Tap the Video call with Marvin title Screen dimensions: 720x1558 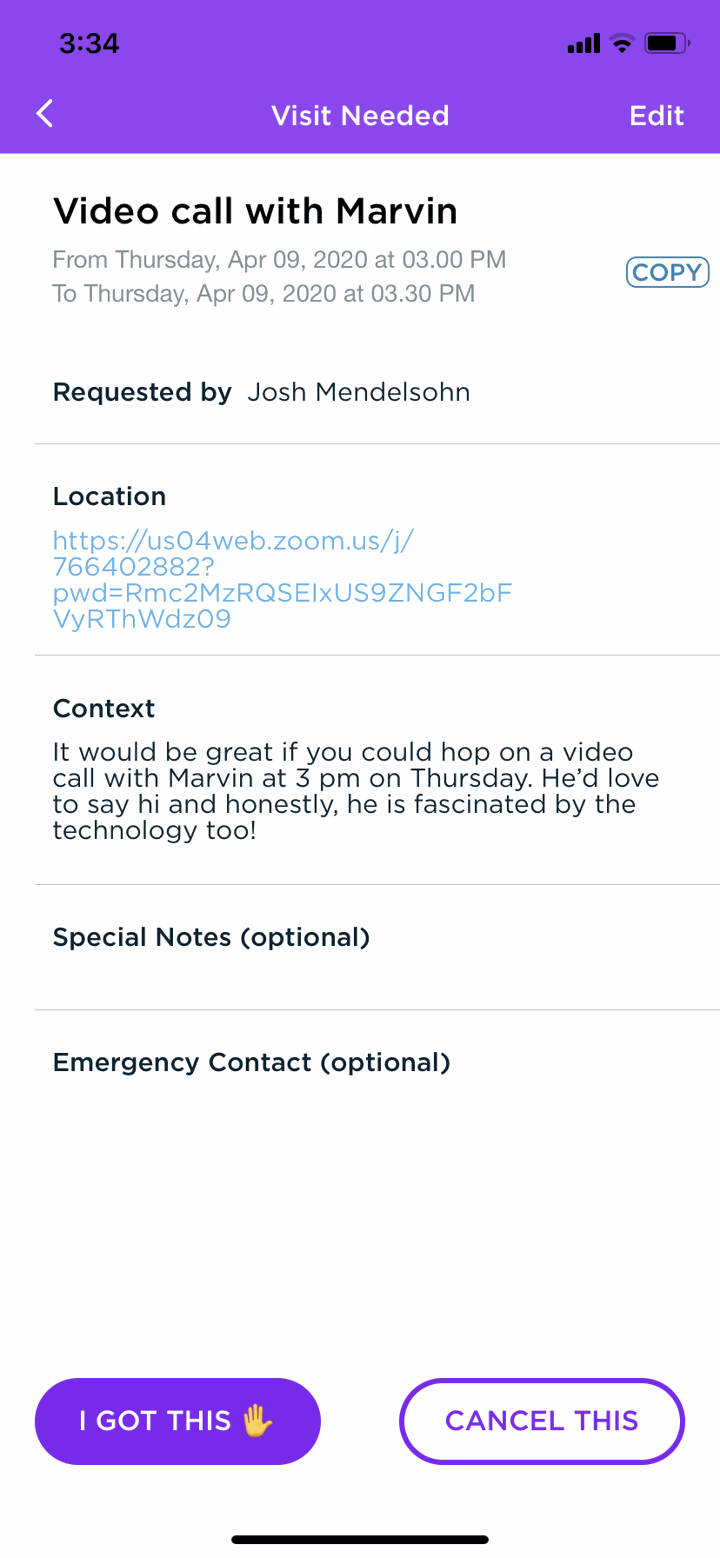point(255,211)
